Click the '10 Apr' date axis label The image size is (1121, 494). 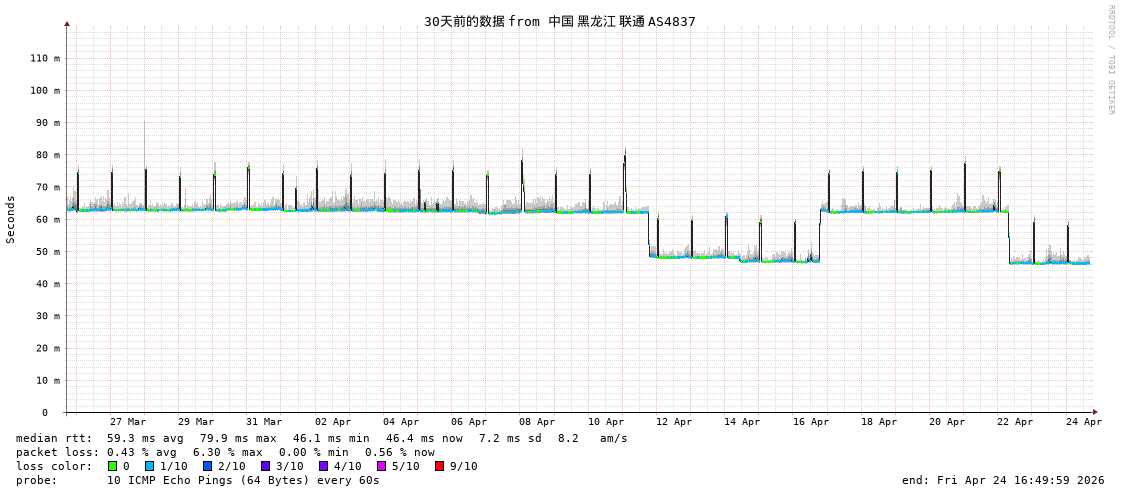pos(606,422)
